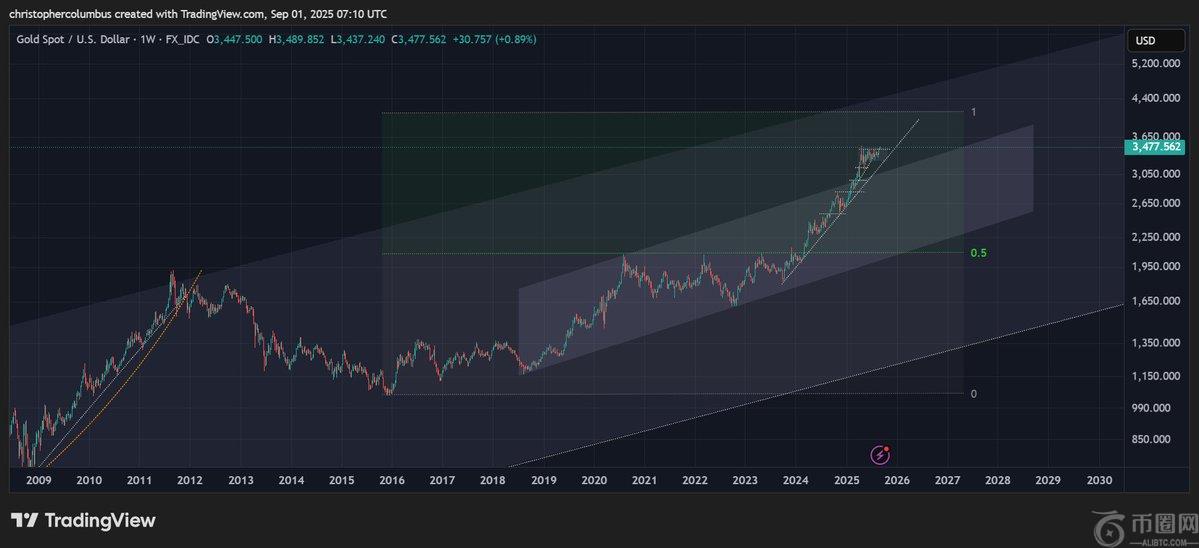
Task: Click the 2026 label on time axis
Action: pyautogui.click(x=896, y=481)
